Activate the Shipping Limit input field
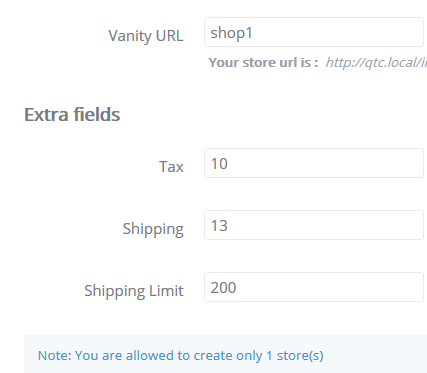 tap(315, 287)
